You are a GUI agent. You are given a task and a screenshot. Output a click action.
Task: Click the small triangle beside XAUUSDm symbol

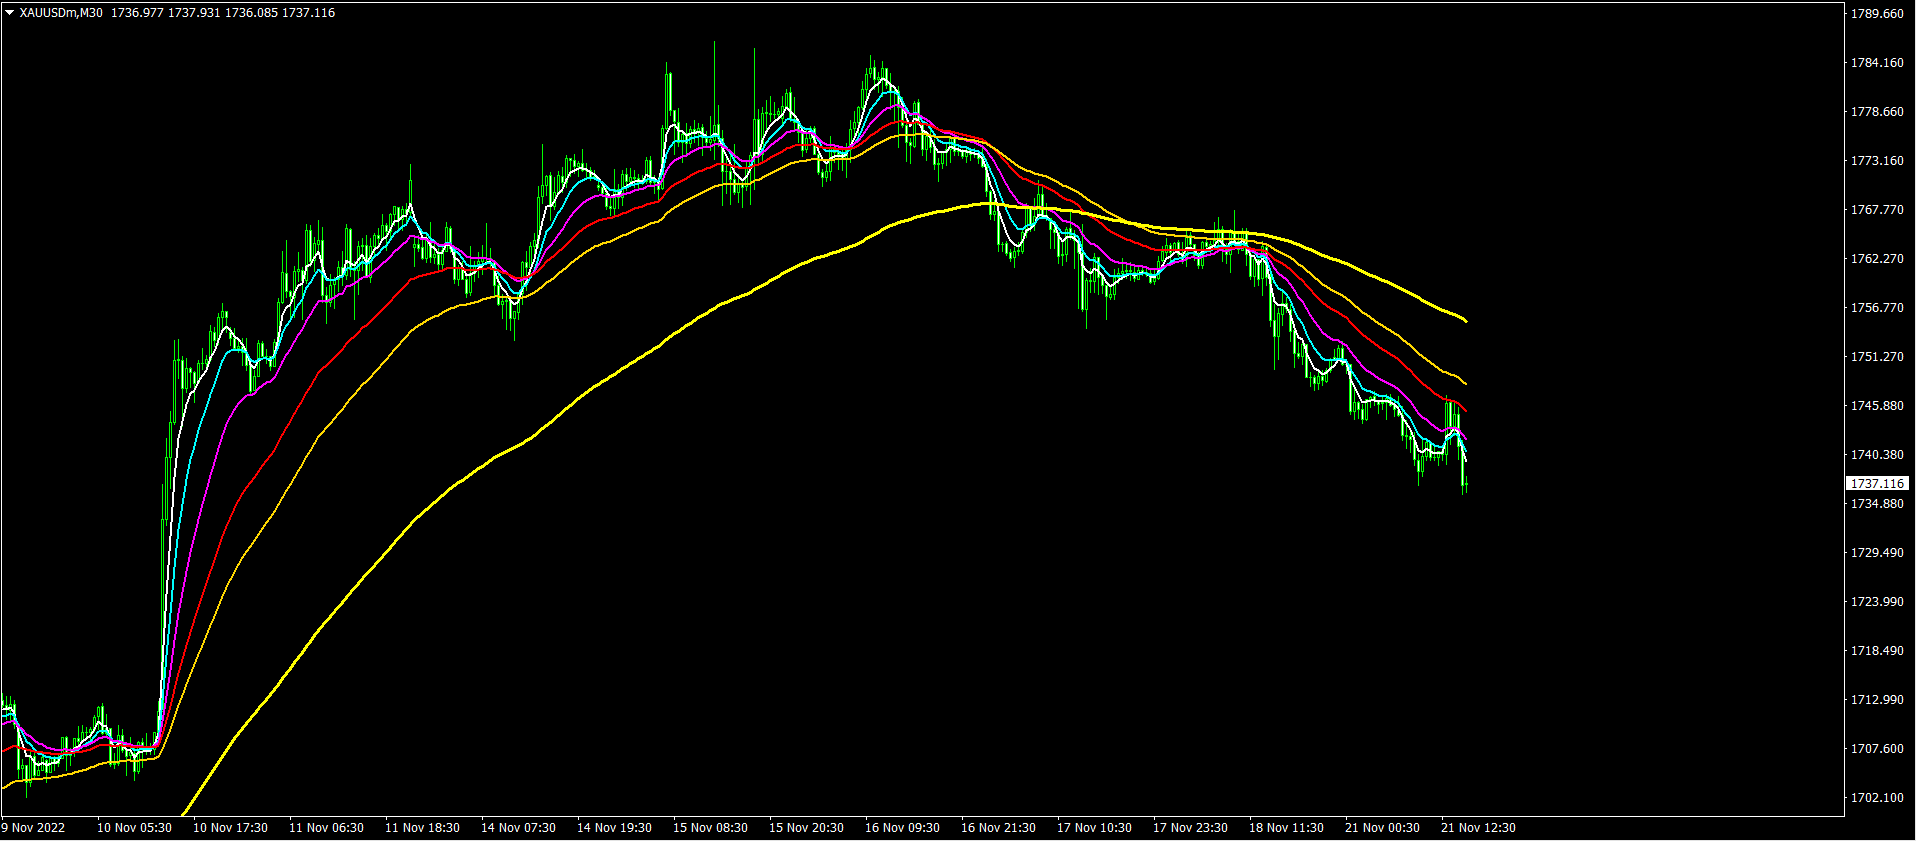(x=9, y=13)
